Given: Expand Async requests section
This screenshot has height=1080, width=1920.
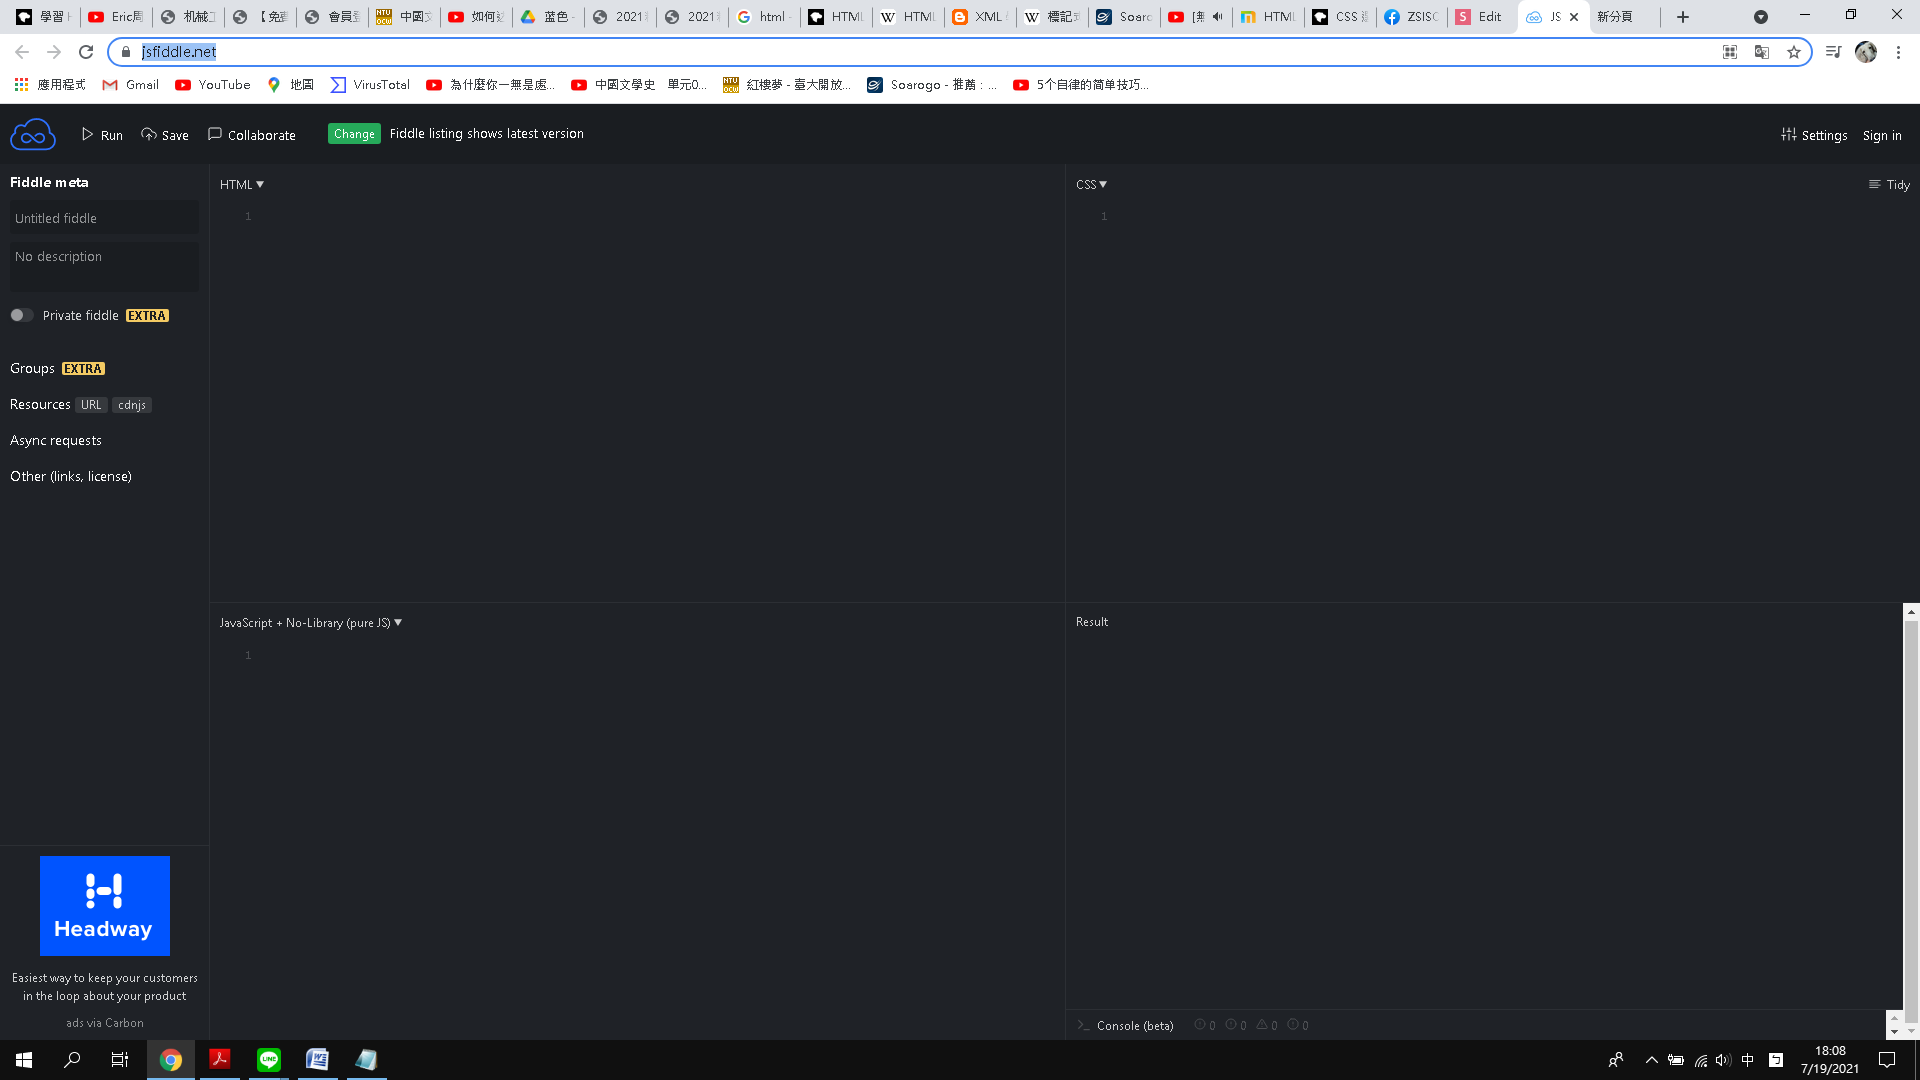Looking at the screenshot, I should pyautogui.click(x=56, y=440).
